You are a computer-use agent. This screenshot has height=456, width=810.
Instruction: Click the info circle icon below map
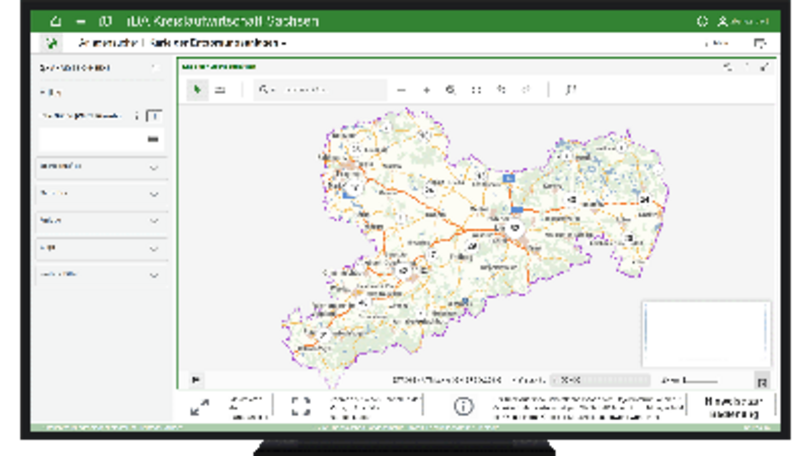(463, 406)
